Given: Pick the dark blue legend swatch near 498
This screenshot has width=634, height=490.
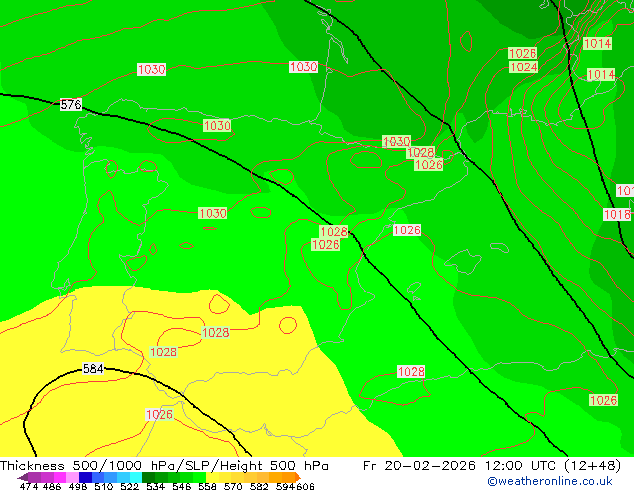Looking at the screenshot, I should pyautogui.click(x=85, y=477).
